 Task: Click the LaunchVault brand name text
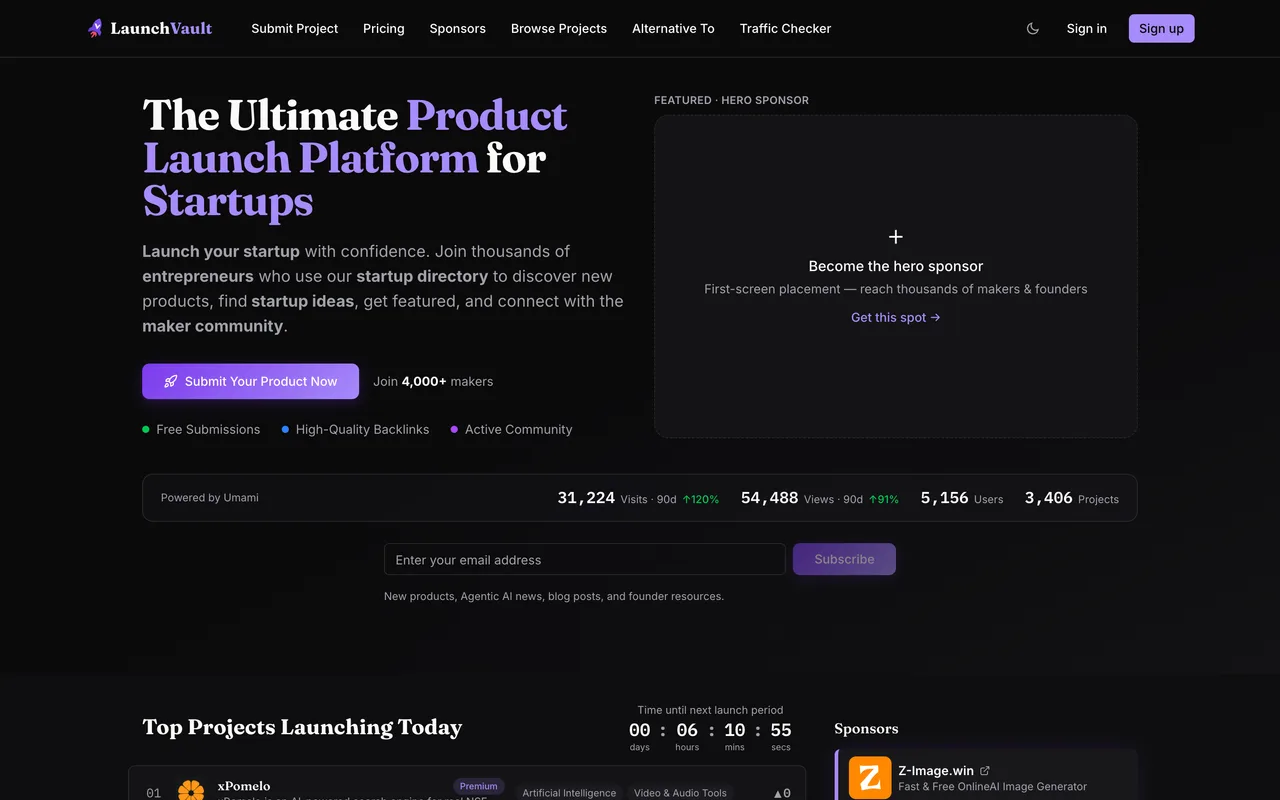click(x=161, y=29)
